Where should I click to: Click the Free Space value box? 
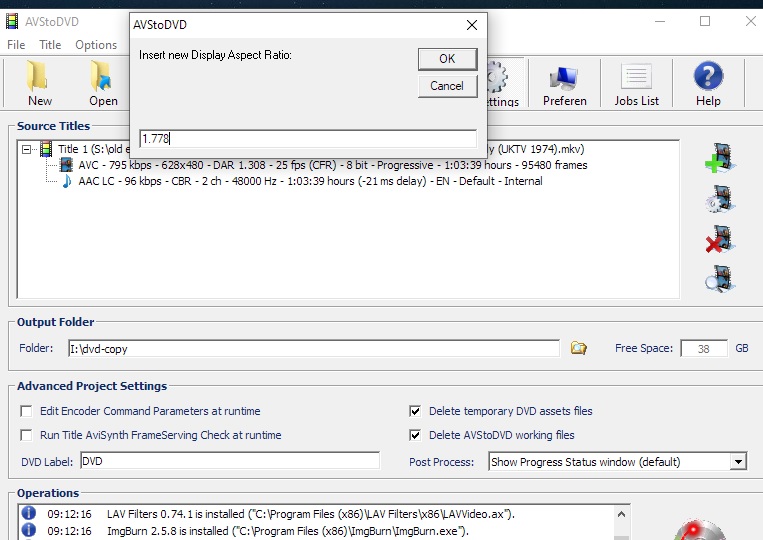[x=704, y=348]
